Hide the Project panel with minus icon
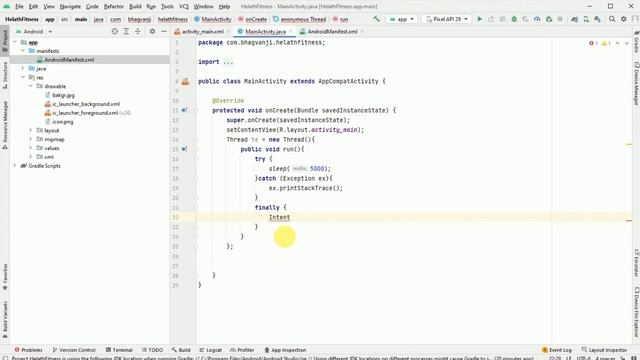 [x=164, y=31]
